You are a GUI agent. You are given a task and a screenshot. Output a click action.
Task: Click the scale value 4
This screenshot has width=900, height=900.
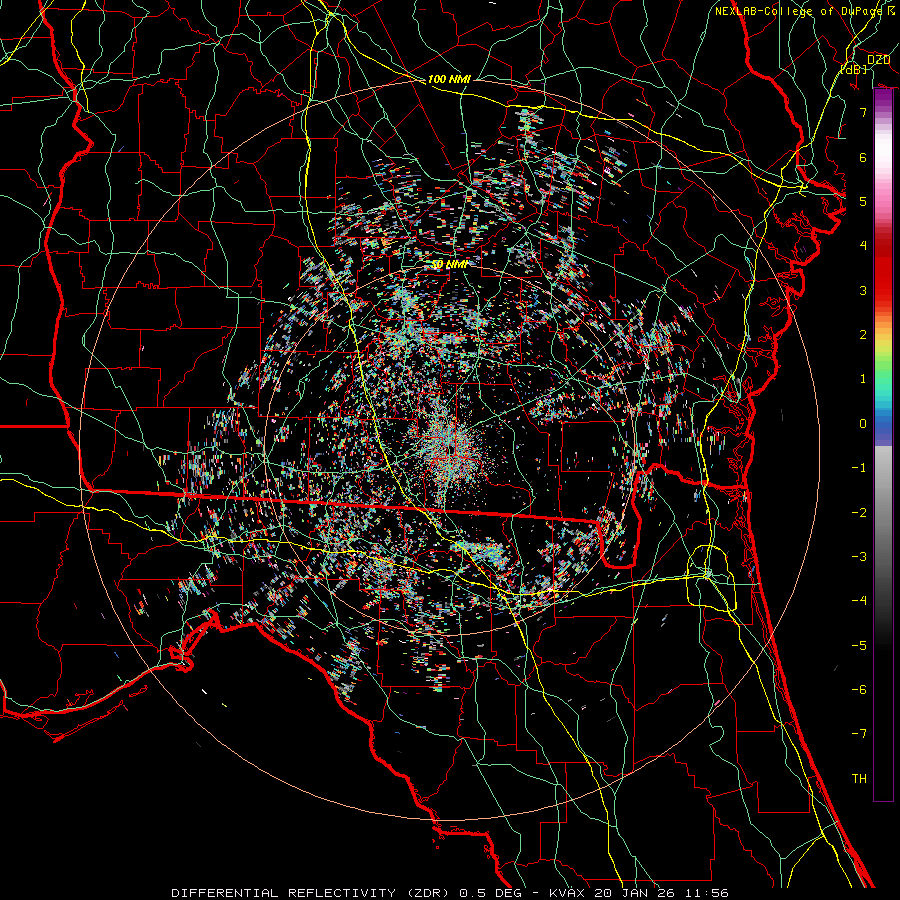click(x=863, y=246)
